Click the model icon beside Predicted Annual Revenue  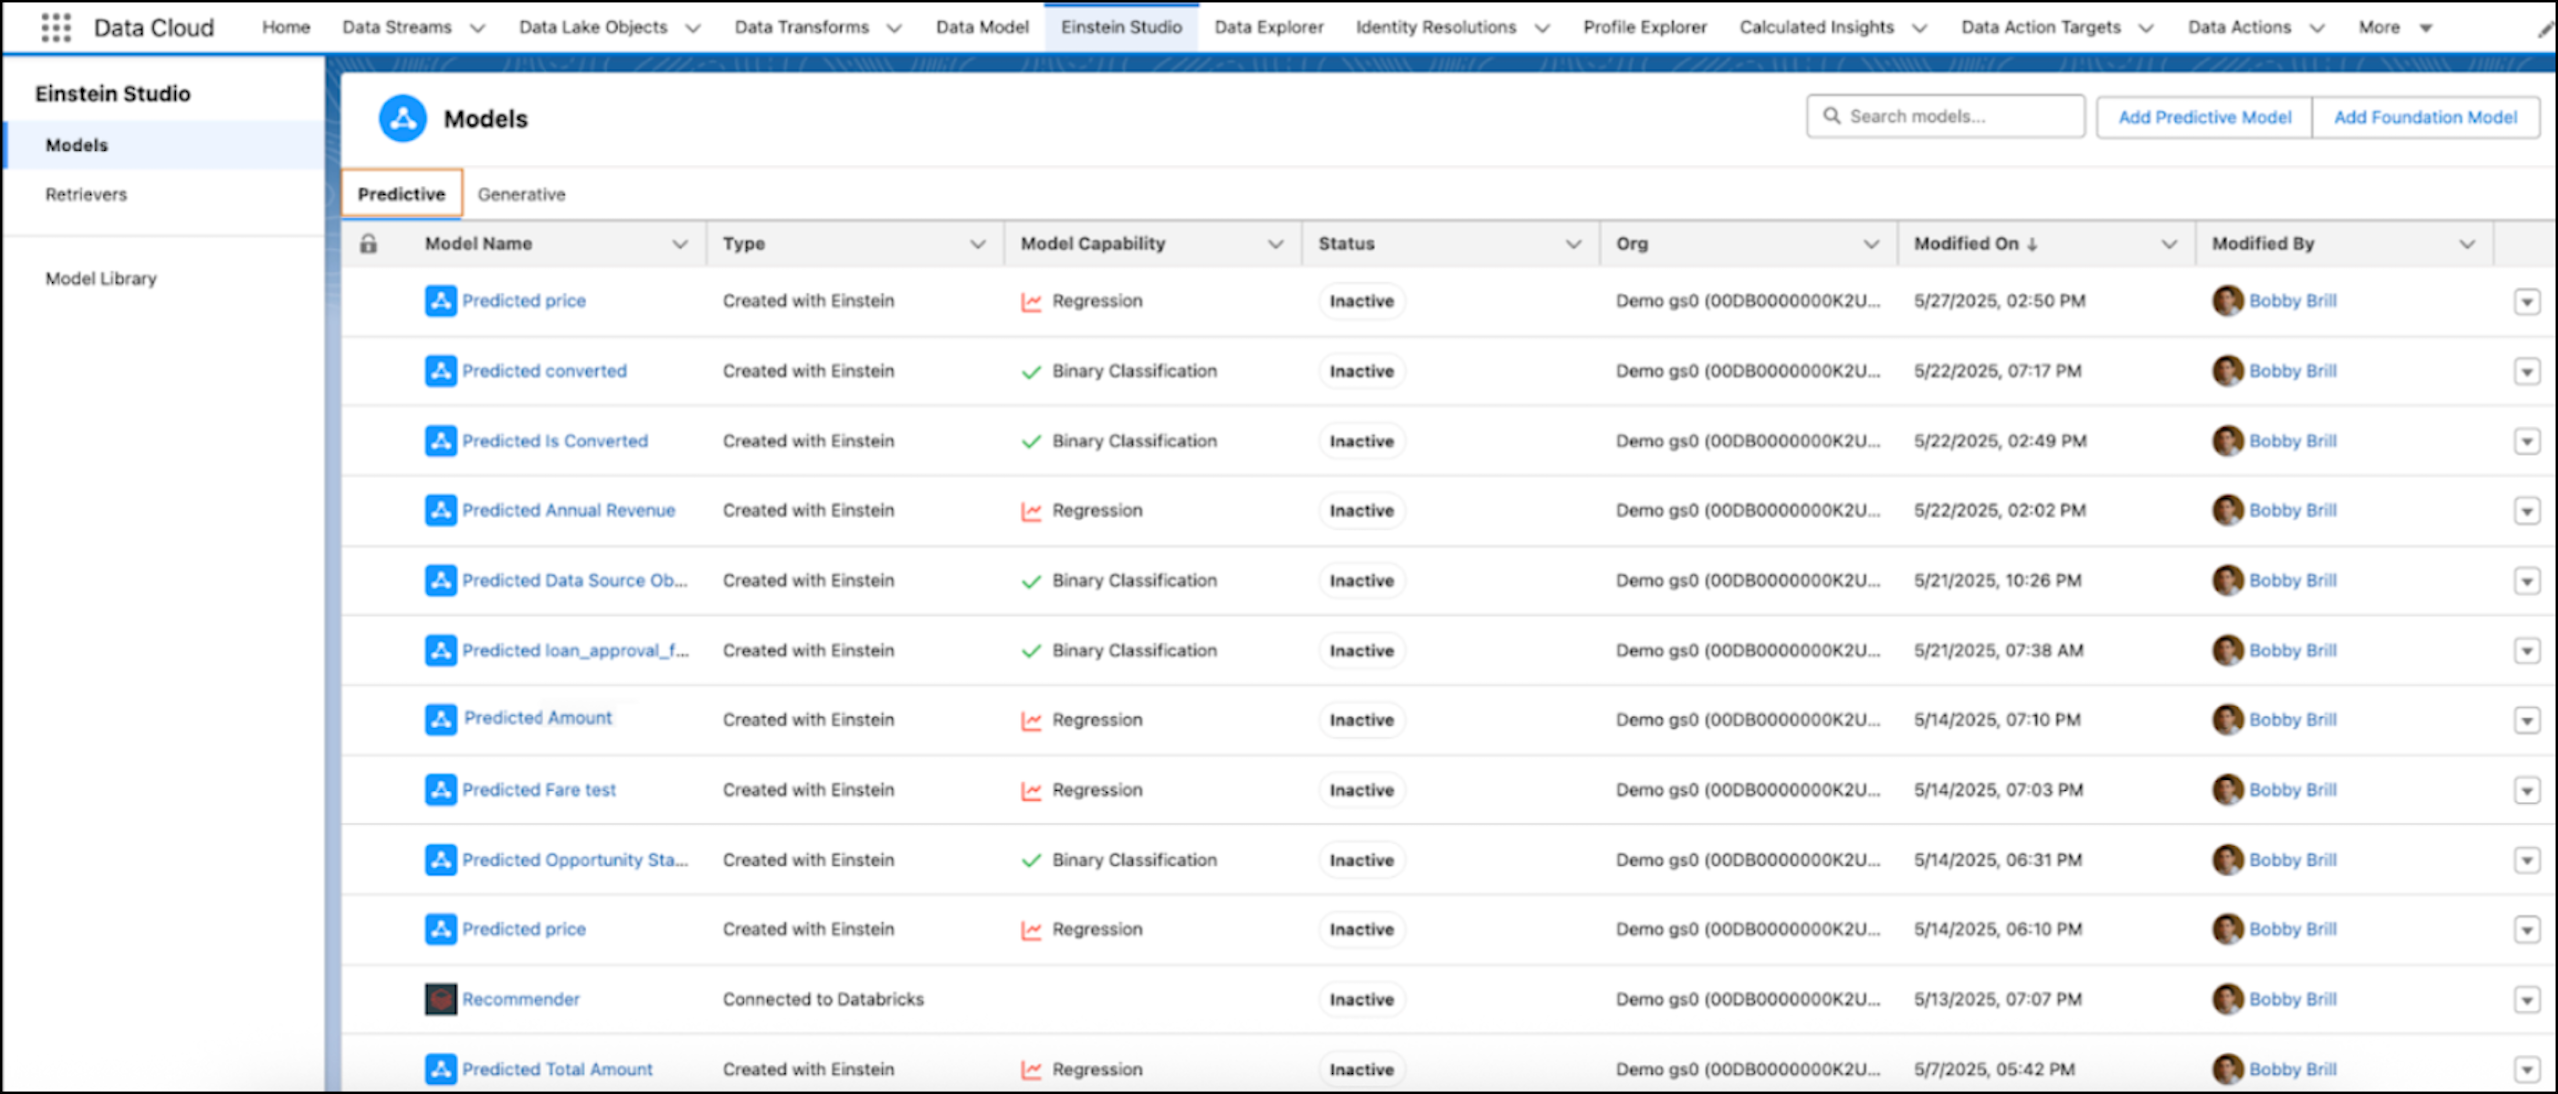(x=440, y=510)
